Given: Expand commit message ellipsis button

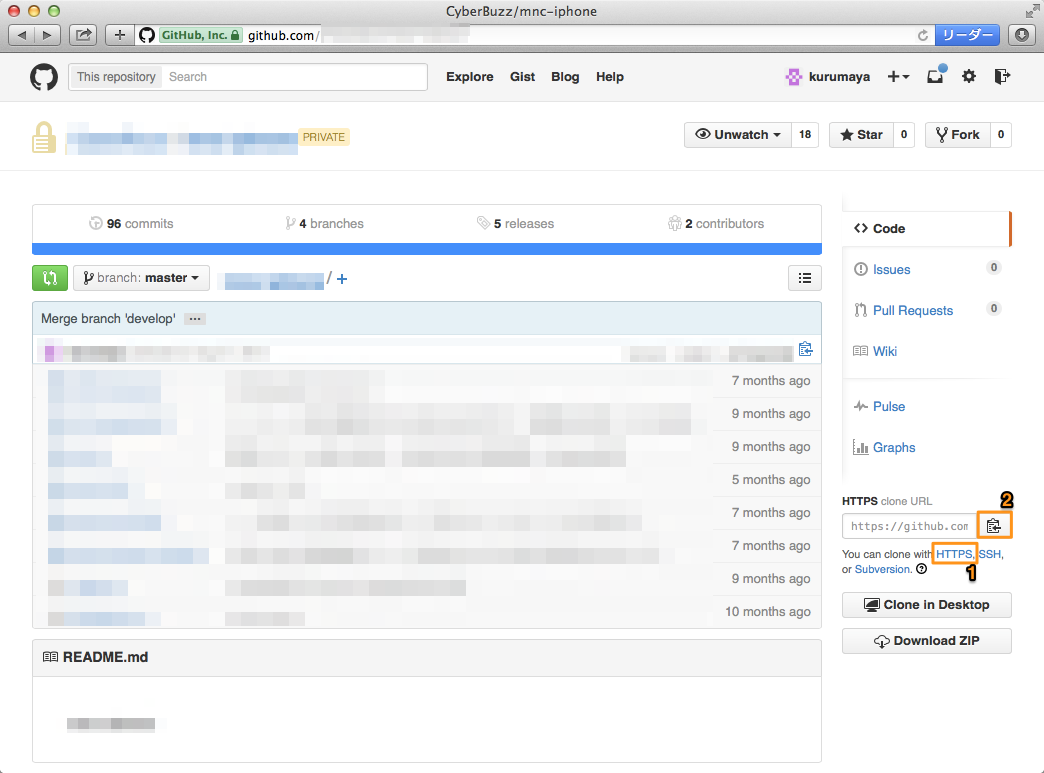Looking at the screenshot, I should coord(194,319).
